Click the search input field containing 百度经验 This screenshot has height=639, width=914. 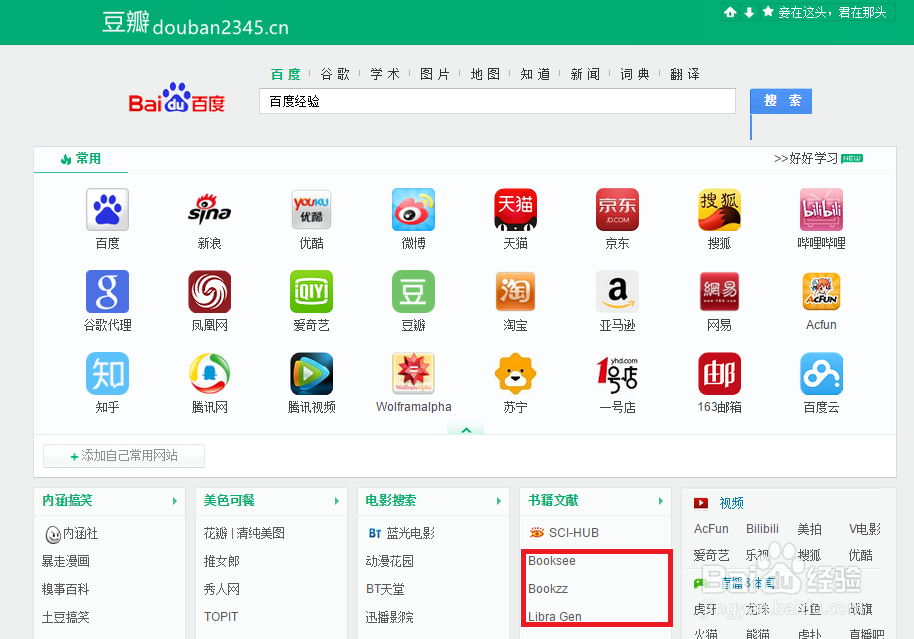[x=497, y=101]
